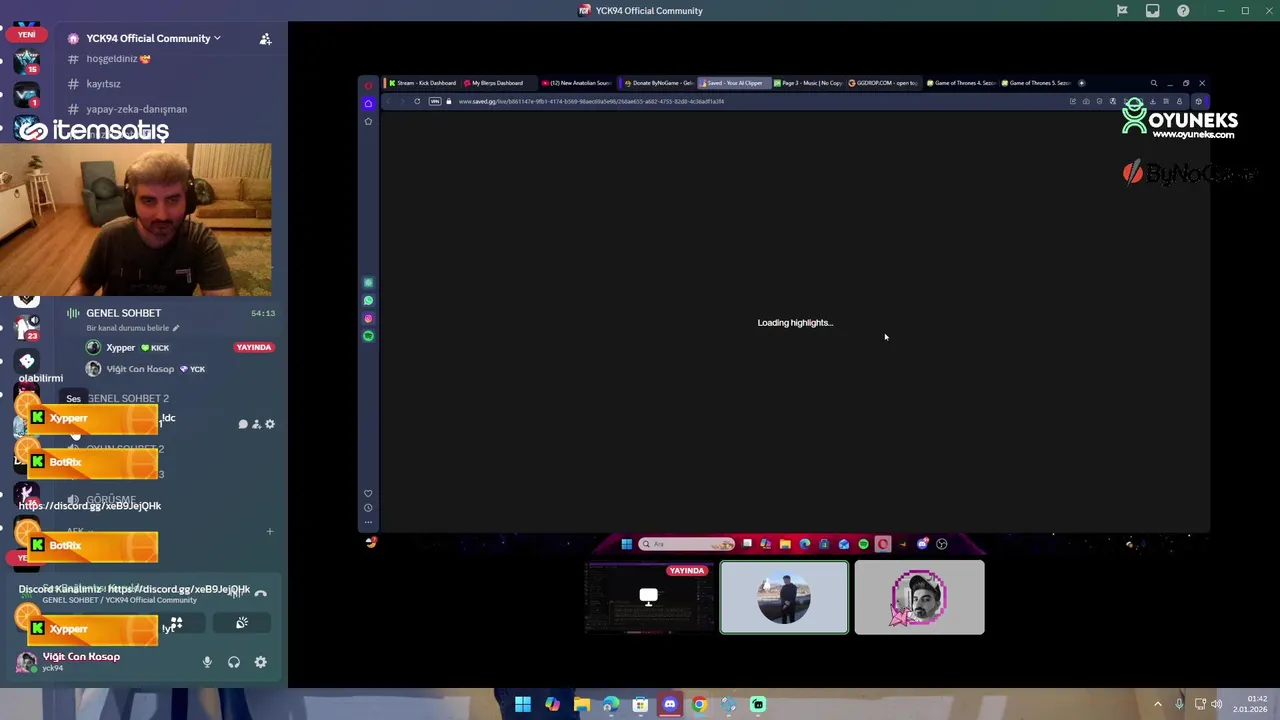The image size is (1280, 720).
Task: Switch to New Anatolian Sound tab
Action: click(577, 83)
